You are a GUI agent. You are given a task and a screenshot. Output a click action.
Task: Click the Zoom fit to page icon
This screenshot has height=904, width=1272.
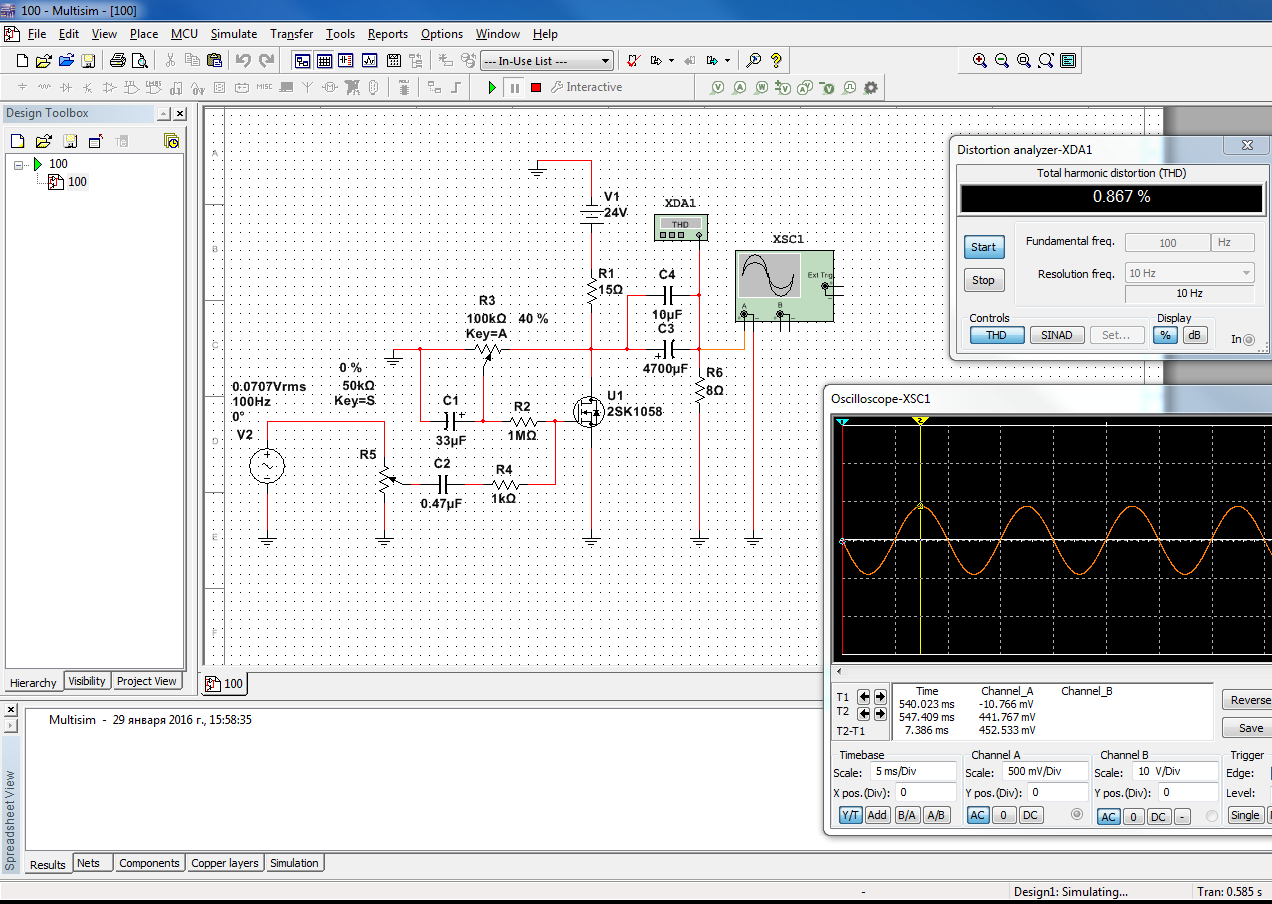tap(1046, 61)
